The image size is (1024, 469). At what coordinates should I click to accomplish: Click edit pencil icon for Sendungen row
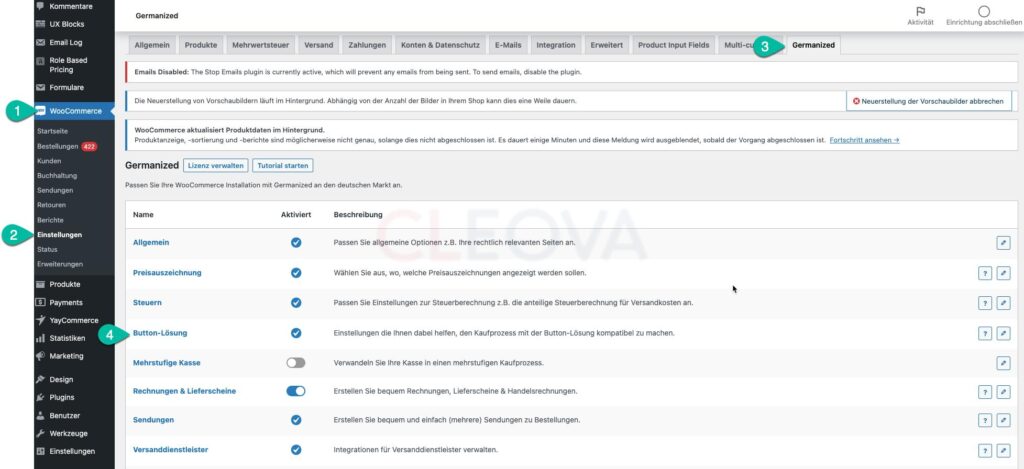tap(1003, 420)
